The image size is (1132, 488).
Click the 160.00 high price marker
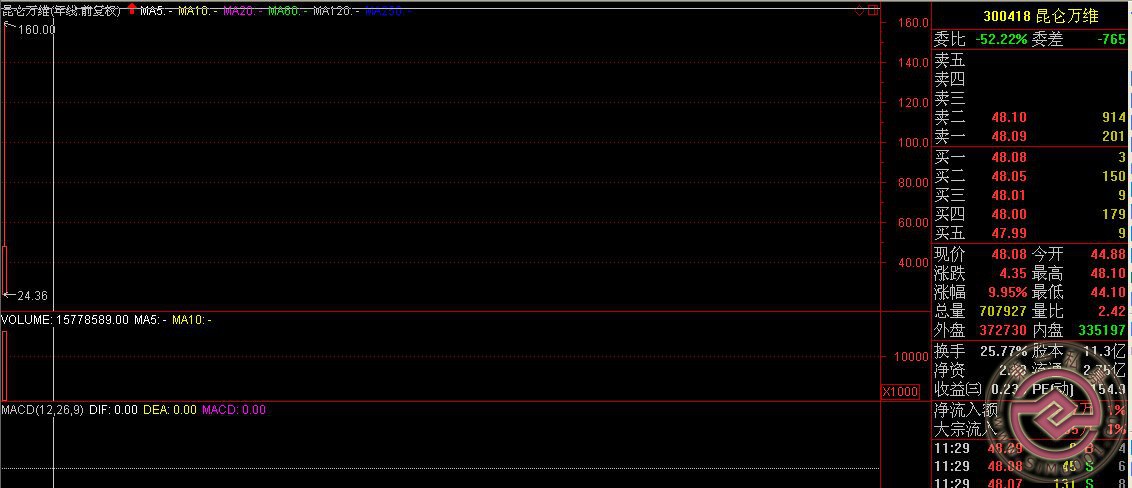36,30
